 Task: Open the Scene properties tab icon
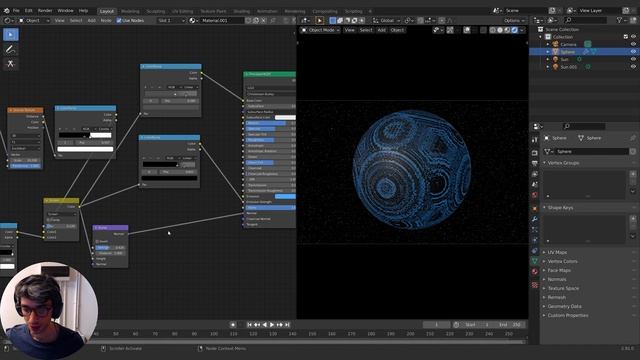coord(535,184)
